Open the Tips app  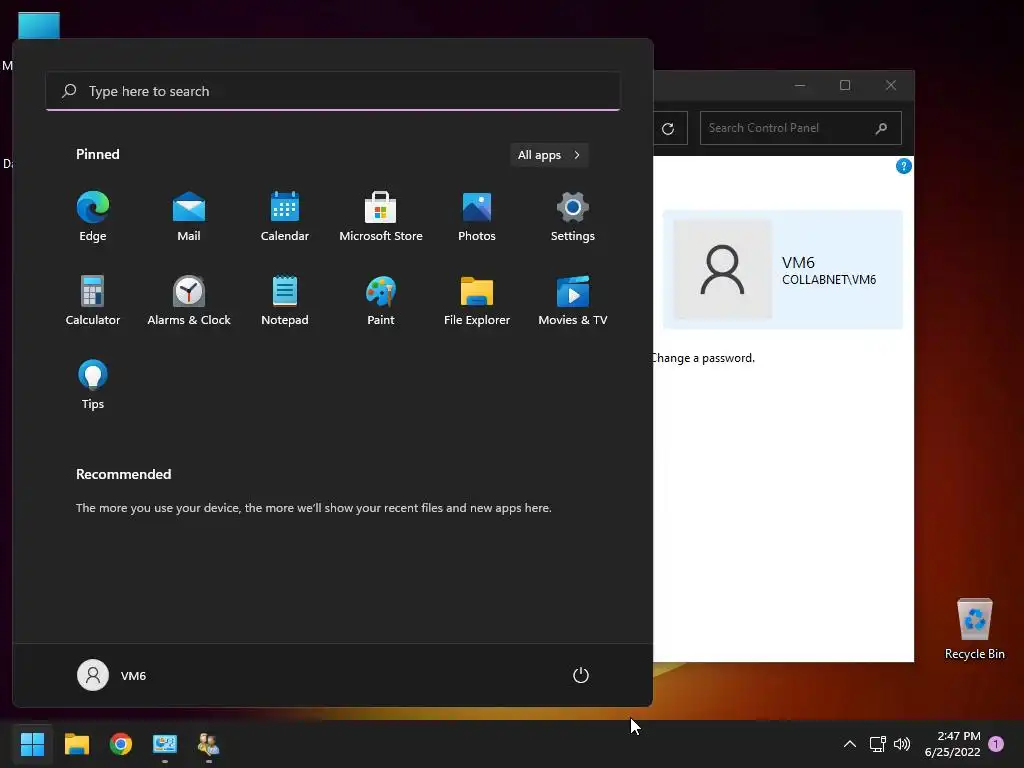(x=92, y=385)
